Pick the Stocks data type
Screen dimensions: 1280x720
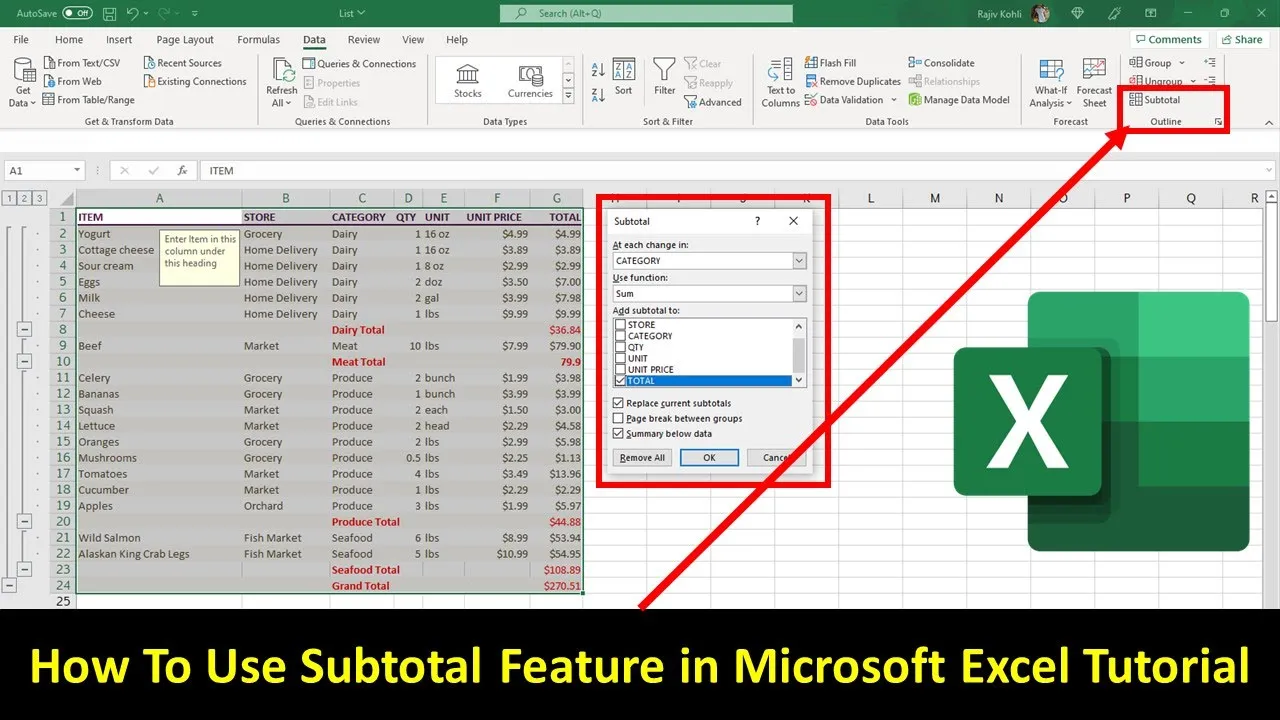point(468,82)
